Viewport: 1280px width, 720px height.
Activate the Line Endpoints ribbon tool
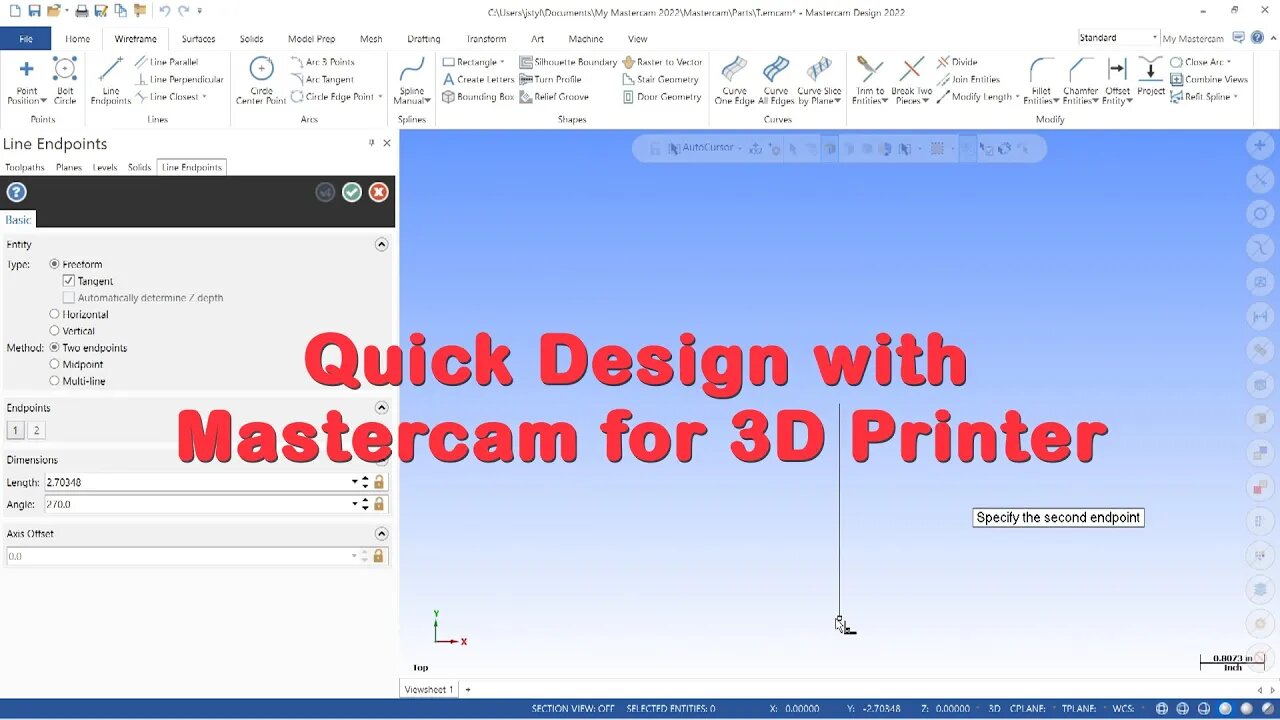point(111,80)
